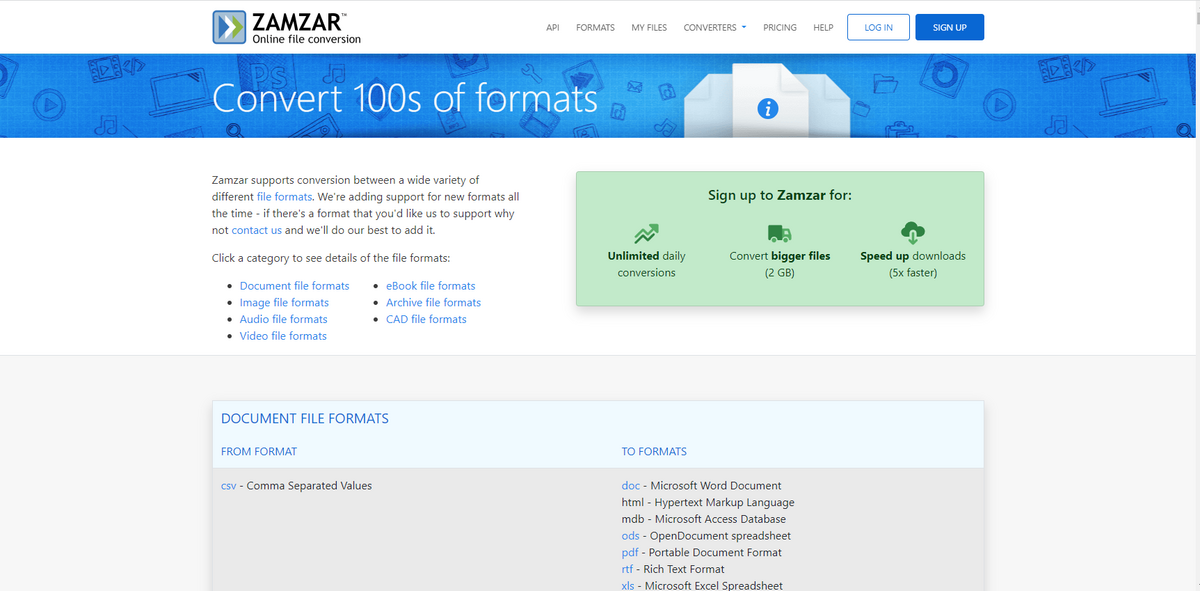Screen dimensions: 1200x591
Task: Open the rtf format link
Action: tap(627, 569)
